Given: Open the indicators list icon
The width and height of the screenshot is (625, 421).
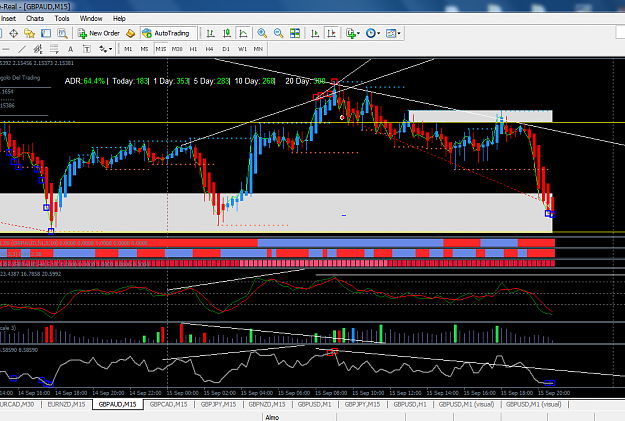Looking at the screenshot, I should pyautogui.click(x=350, y=33).
